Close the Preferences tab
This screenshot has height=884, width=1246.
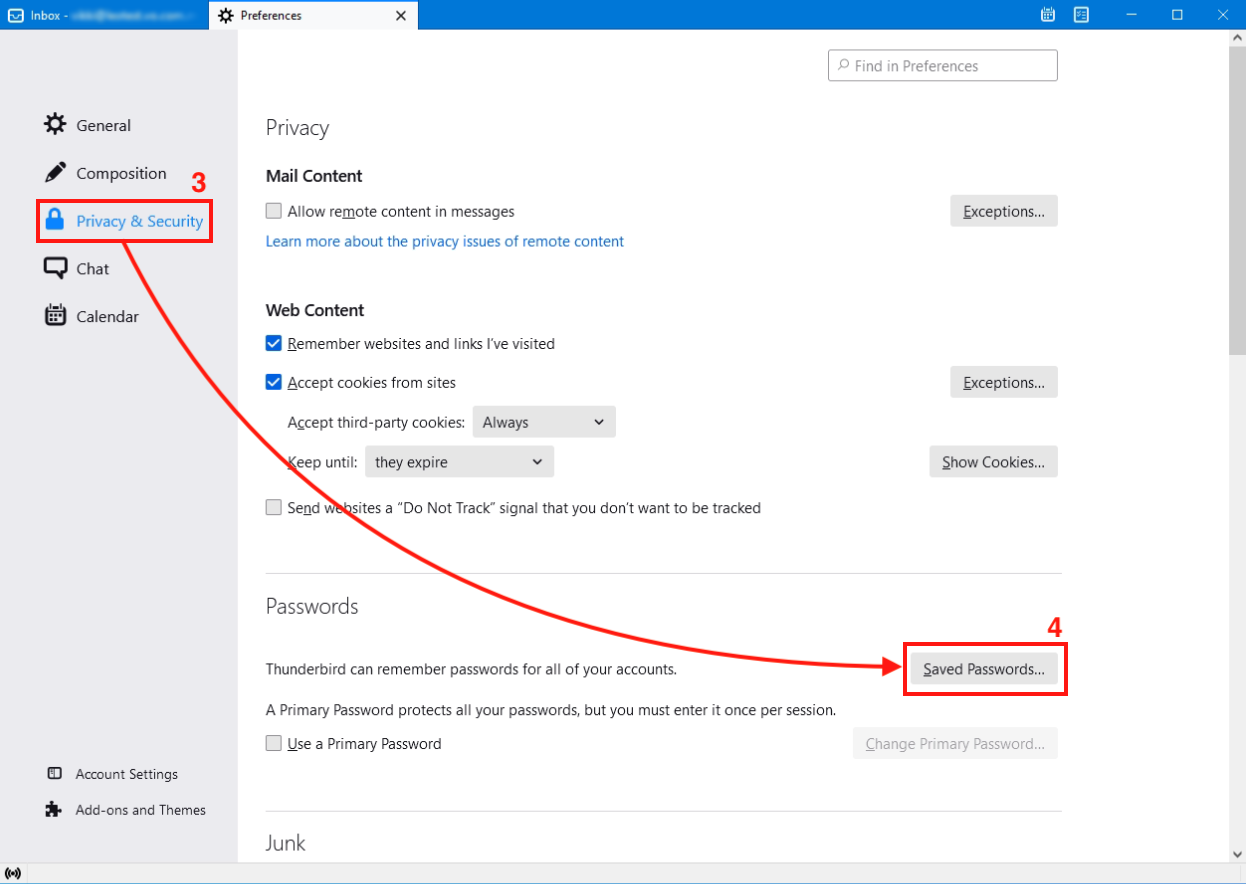pyautogui.click(x=401, y=15)
